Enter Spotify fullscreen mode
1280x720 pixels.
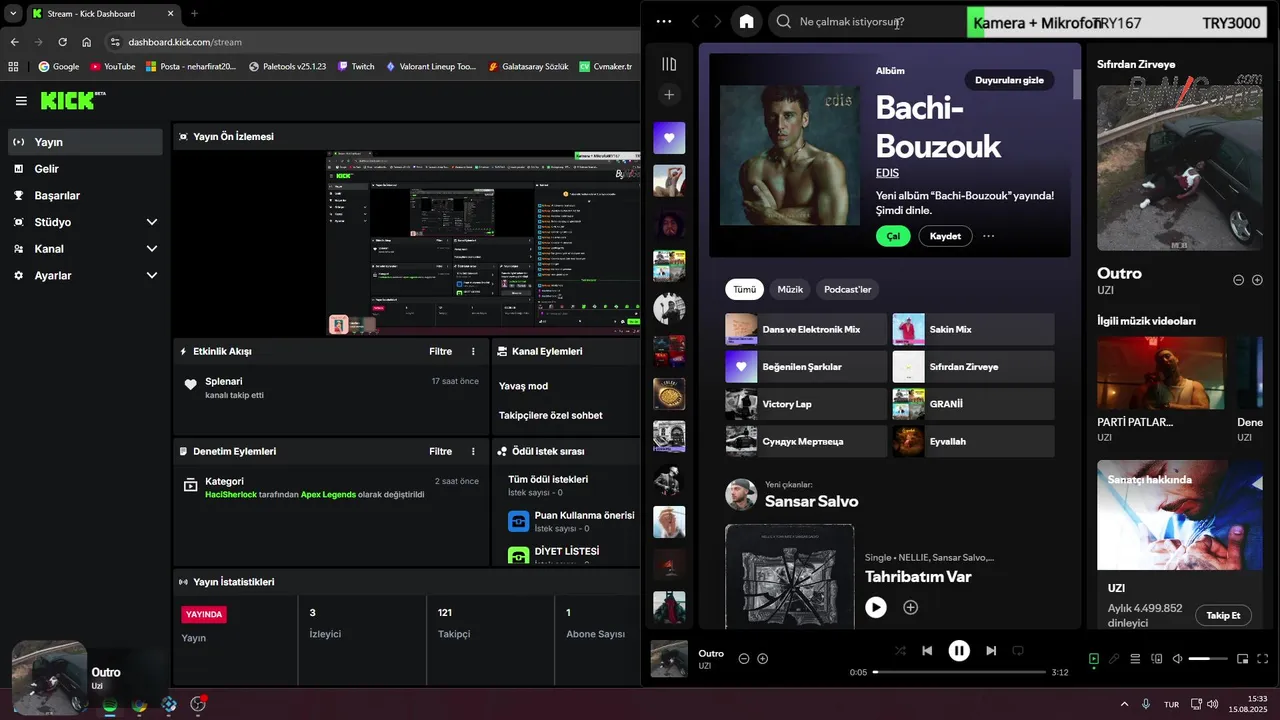click(1262, 659)
